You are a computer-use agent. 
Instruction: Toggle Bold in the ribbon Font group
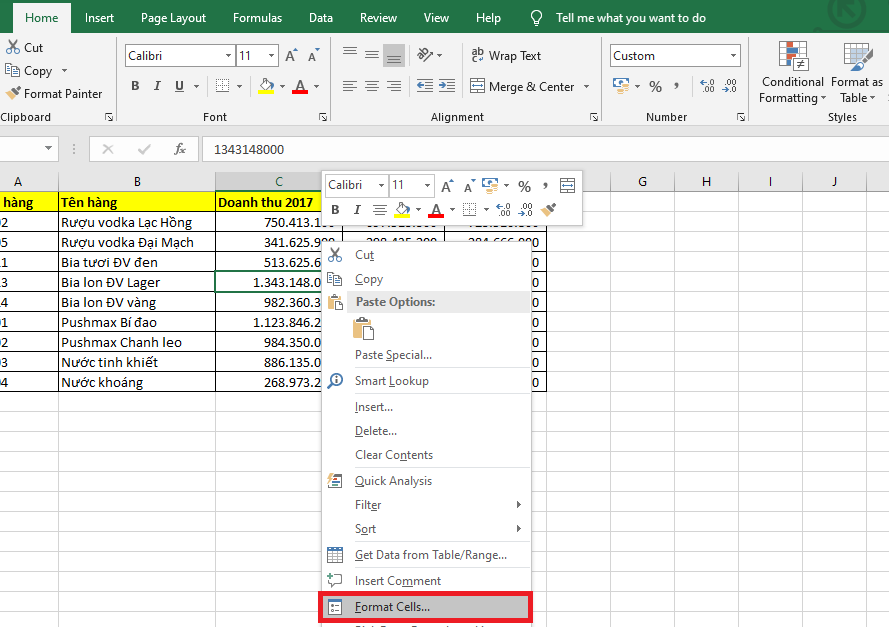[x=135, y=87]
